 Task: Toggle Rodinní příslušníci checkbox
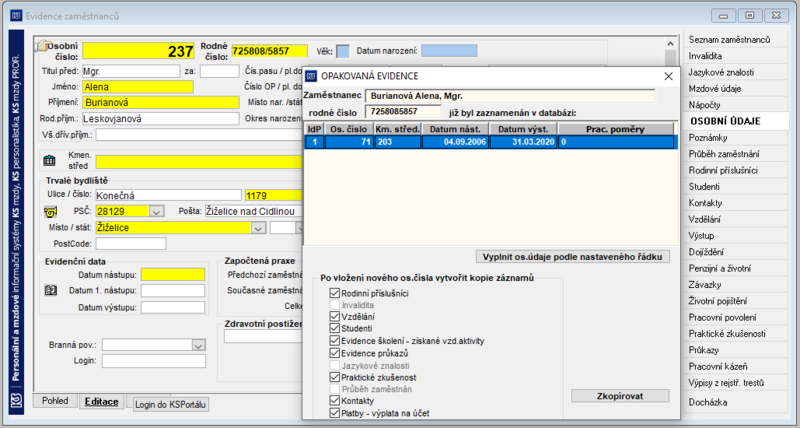pos(335,293)
